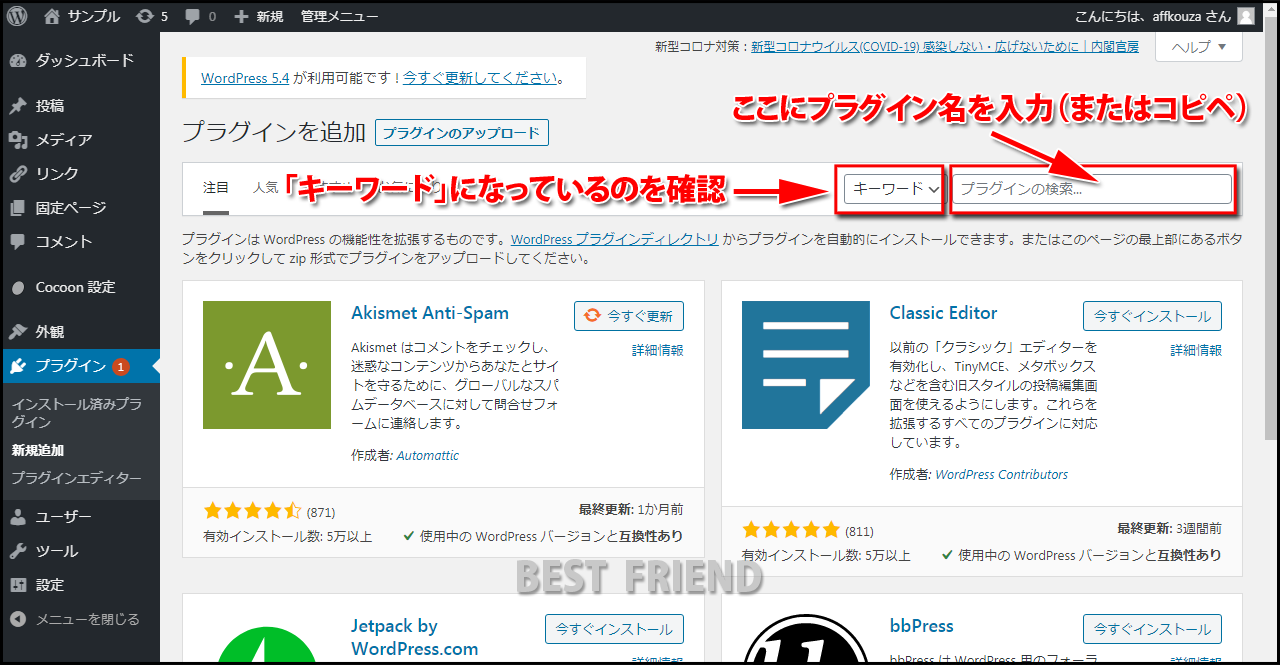Click the Akismet green A thumbnail
This screenshot has width=1280, height=665.
[x=267, y=365]
